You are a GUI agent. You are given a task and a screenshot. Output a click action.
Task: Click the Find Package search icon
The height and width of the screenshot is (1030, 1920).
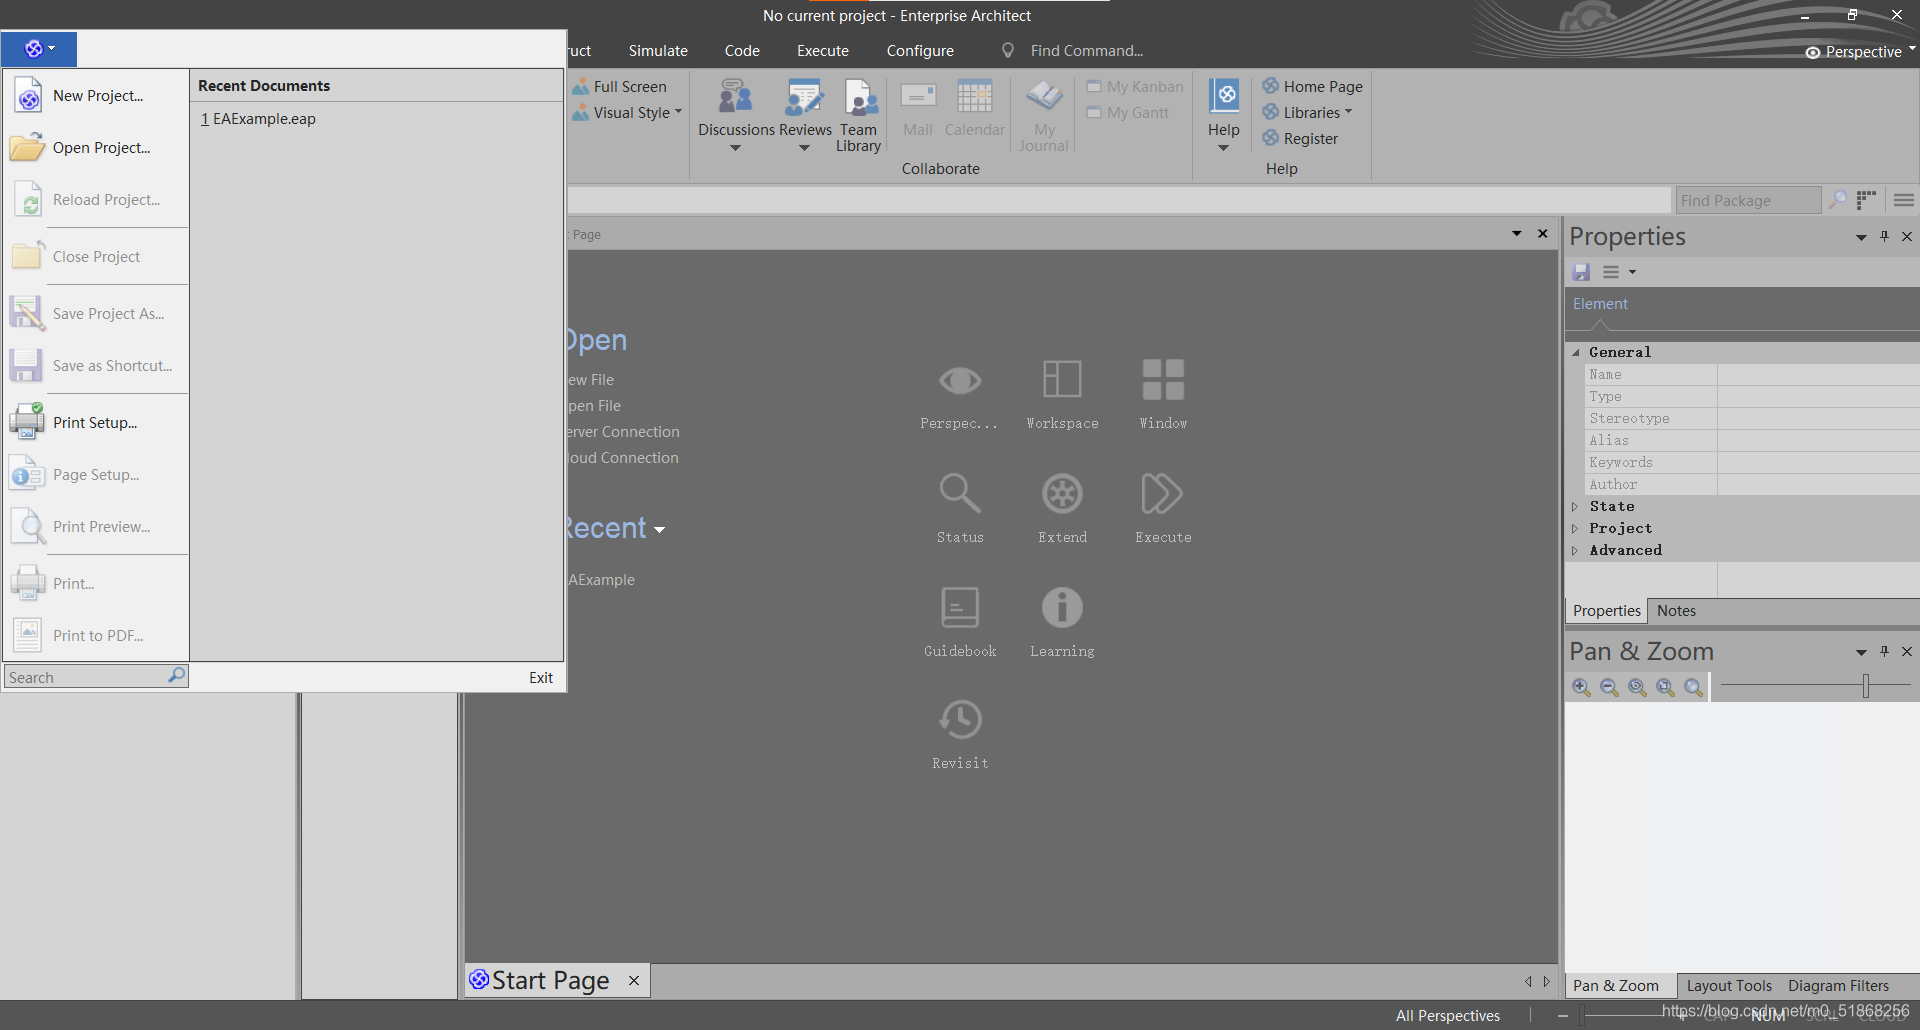1838,200
